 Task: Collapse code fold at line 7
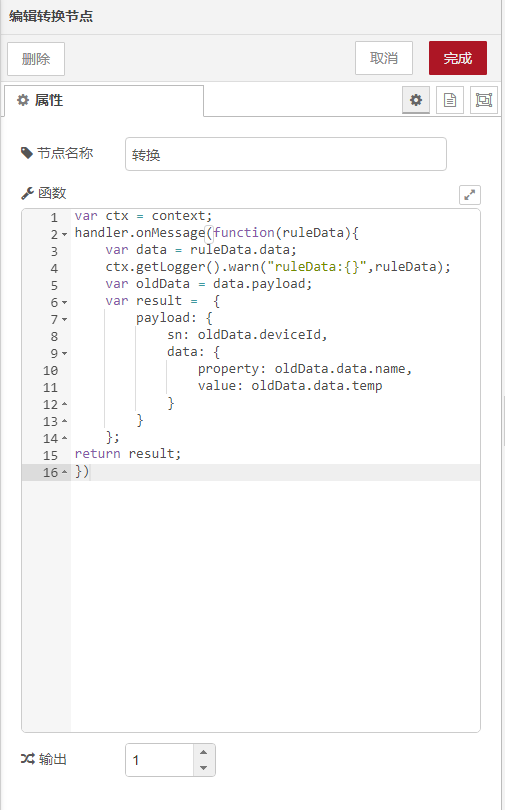coord(65,320)
